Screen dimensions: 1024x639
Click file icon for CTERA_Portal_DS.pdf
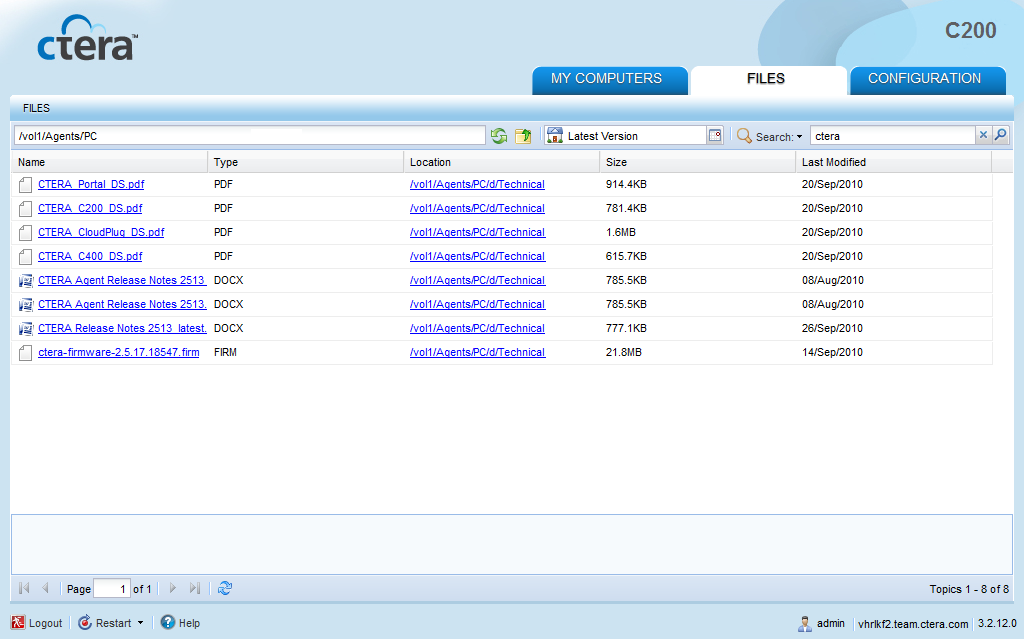25,185
